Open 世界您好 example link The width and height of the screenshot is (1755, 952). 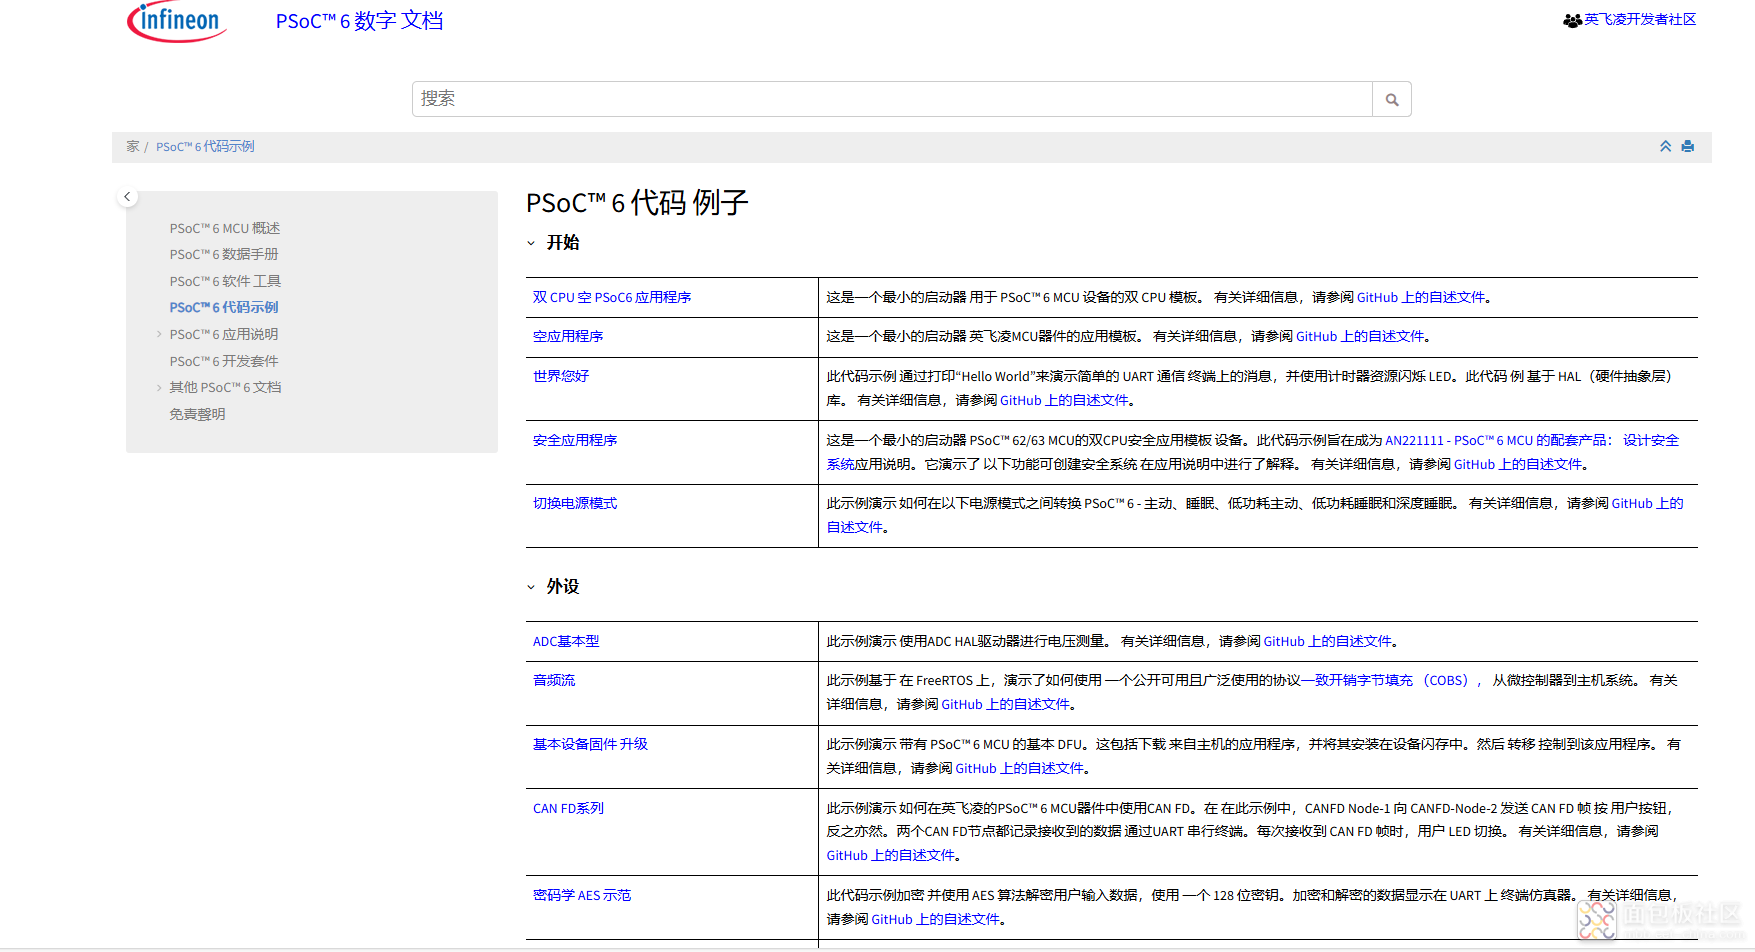(561, 376)
